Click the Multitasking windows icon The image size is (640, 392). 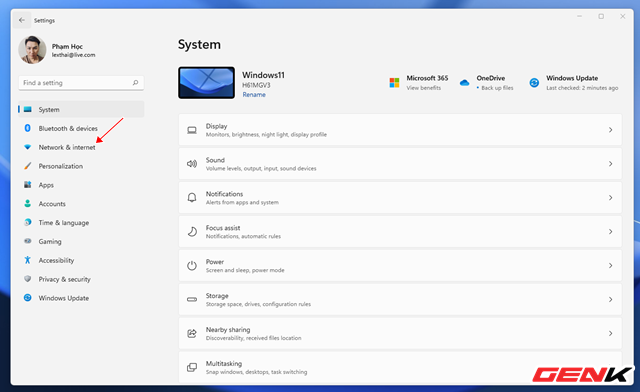[x=192, y=367]
